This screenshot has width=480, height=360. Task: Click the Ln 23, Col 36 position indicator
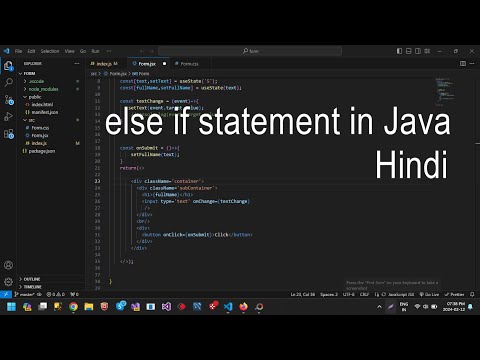tap(302, 294)
